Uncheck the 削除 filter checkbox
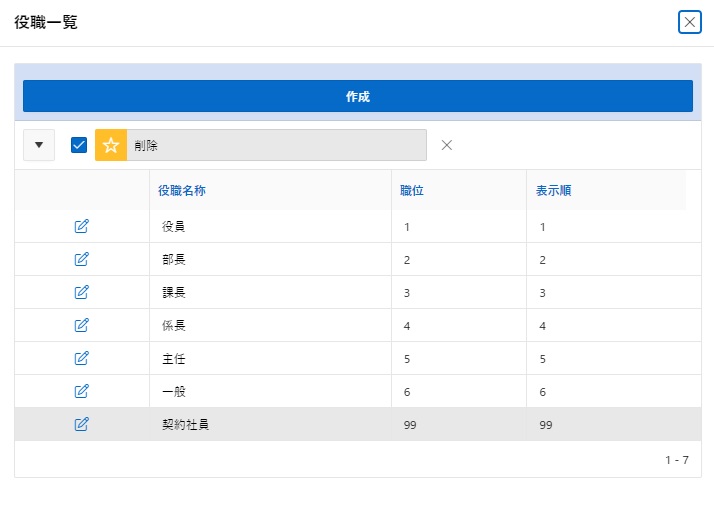The height and width of the screenshot is (508, 714). click(79, 145)
